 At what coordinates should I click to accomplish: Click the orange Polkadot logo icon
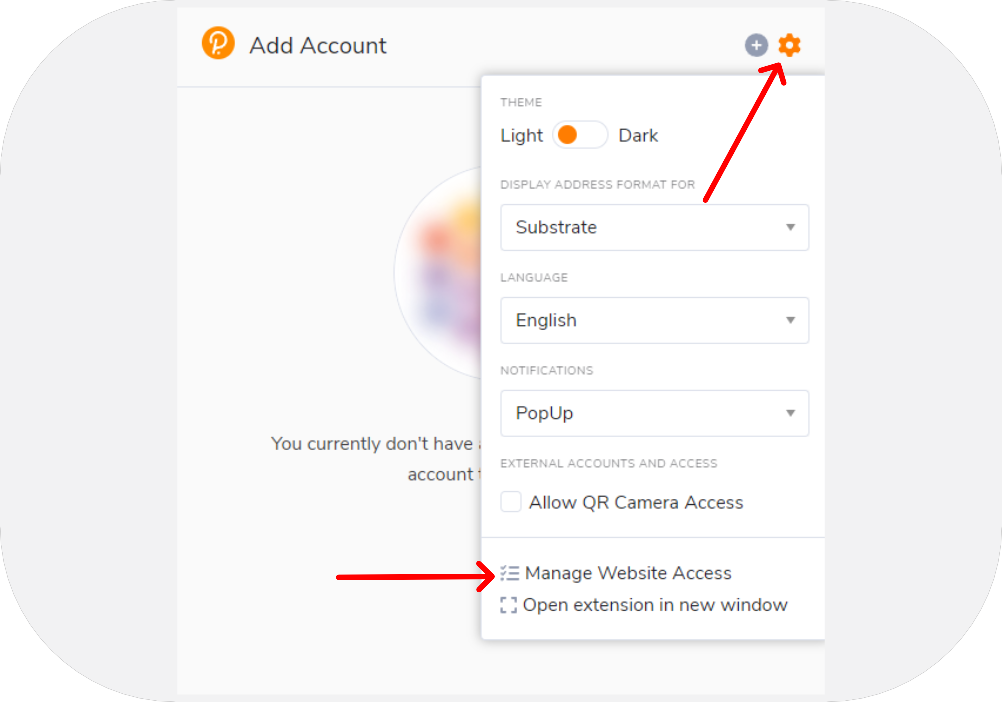[218, 44]
